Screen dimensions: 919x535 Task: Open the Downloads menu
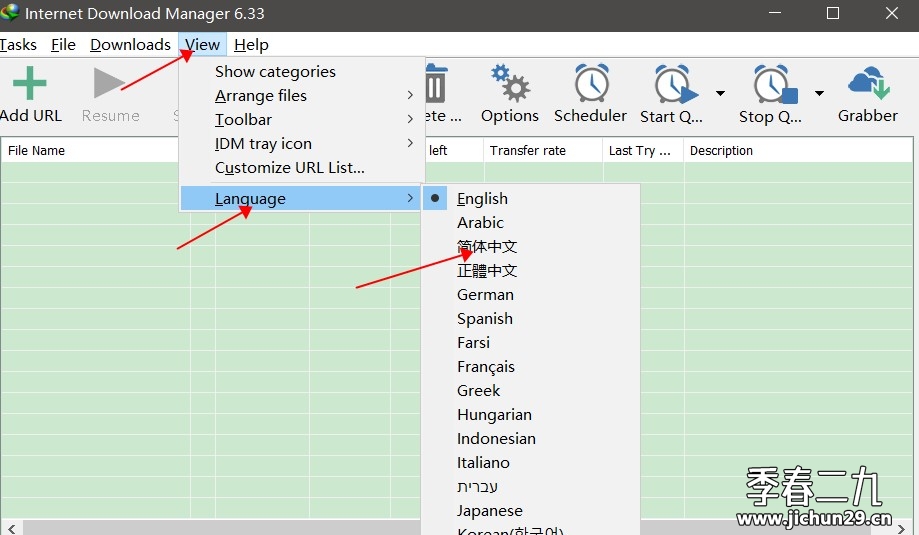pos(130,45)
